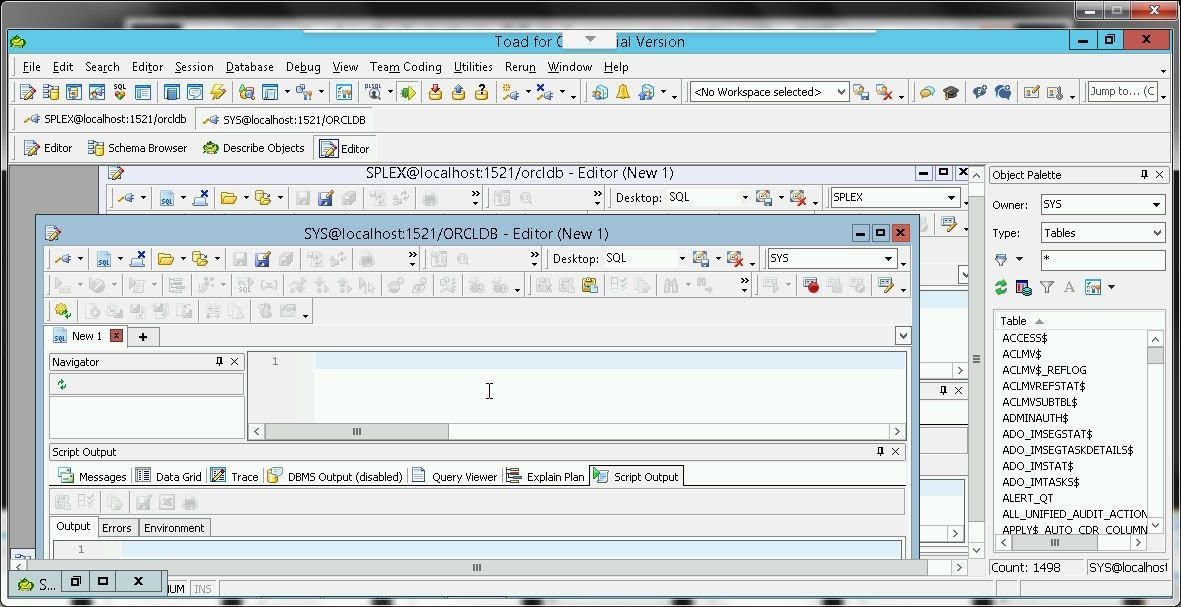1181x607 pixels.
Task: Switch to the Data Grid tab
Action: click(x=169, y=477)
